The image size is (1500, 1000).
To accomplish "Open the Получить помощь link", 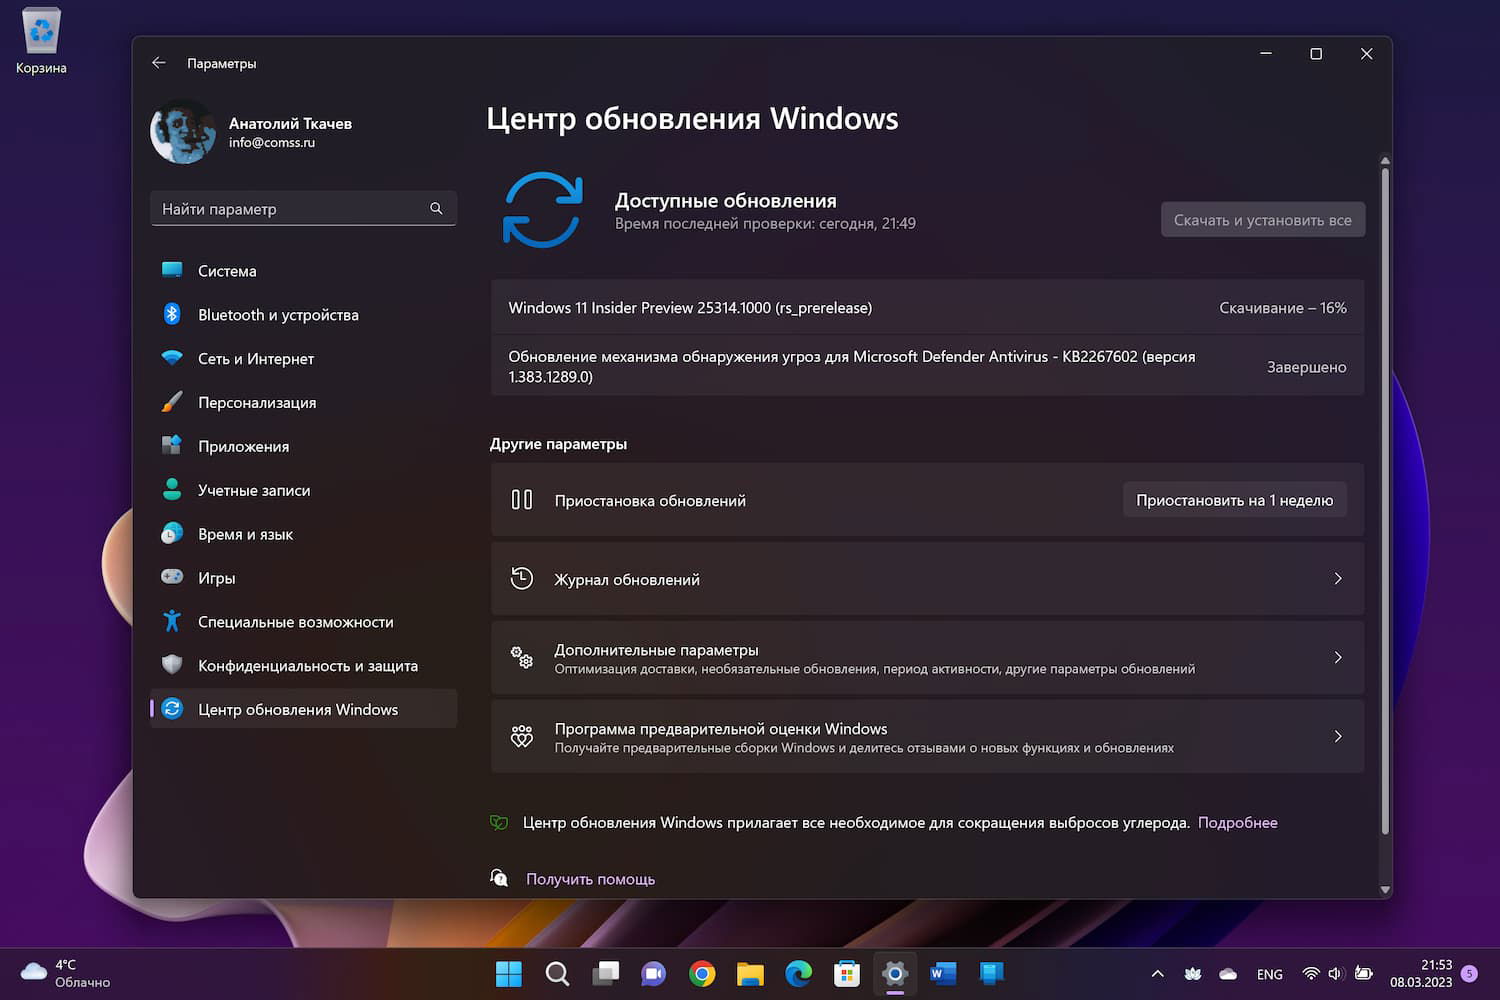I will coord(590,878).
